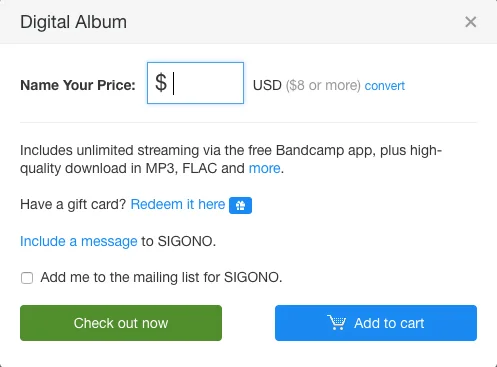Click the dollar sign inside the price box
The image size is (497, 367).
(x=161, y=82)
